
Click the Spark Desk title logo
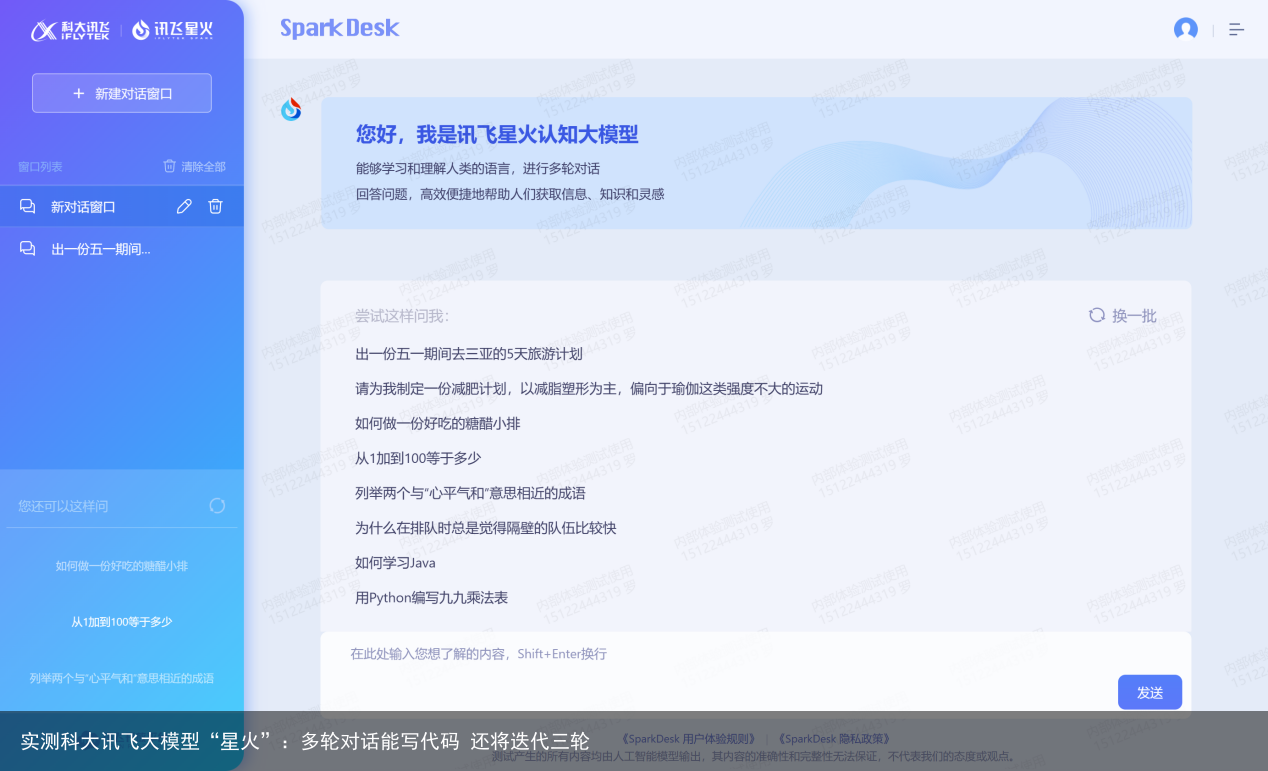339,29
